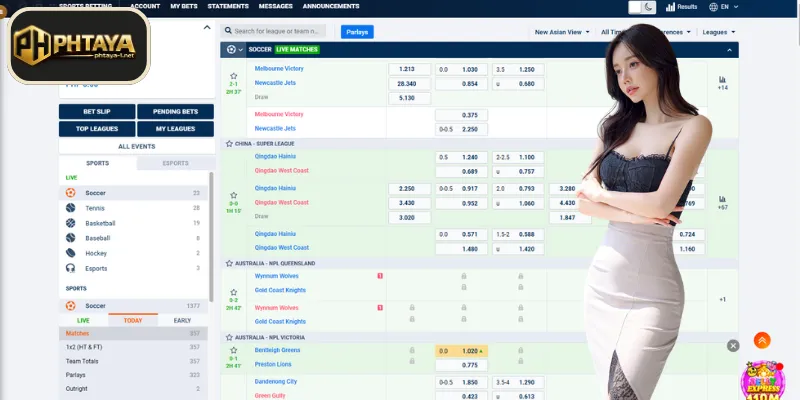Screen dimensions: 800x400
Task: Select the Matches market row
Action: [x=133, y=333]
